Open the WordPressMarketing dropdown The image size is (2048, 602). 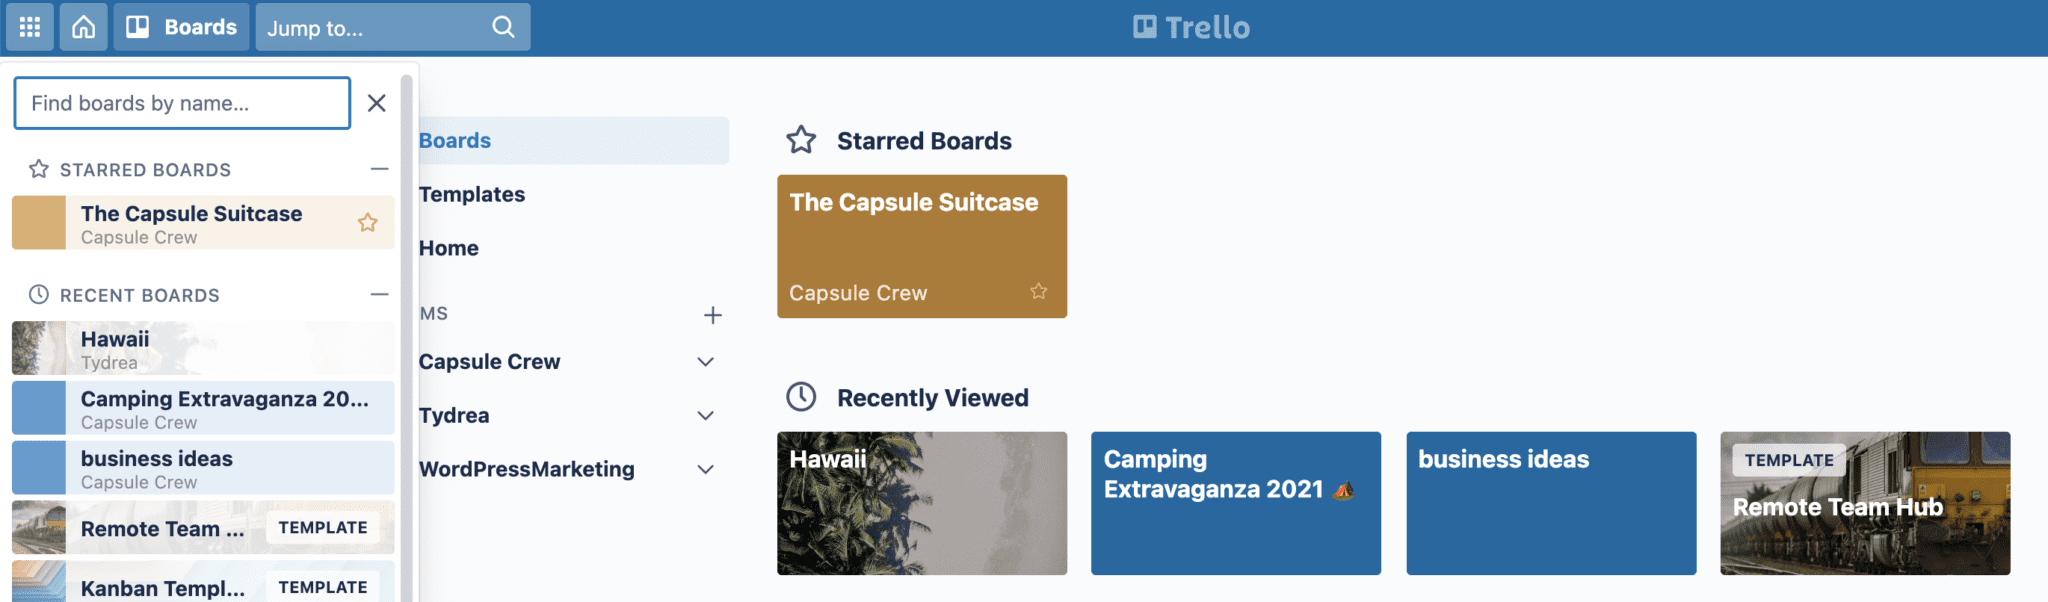click(706, 469)
